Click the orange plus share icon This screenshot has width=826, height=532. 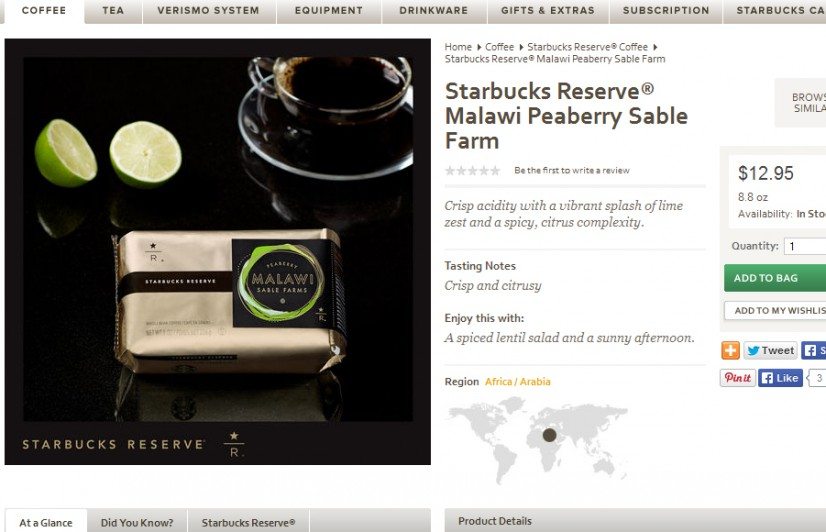pos(730,350)
